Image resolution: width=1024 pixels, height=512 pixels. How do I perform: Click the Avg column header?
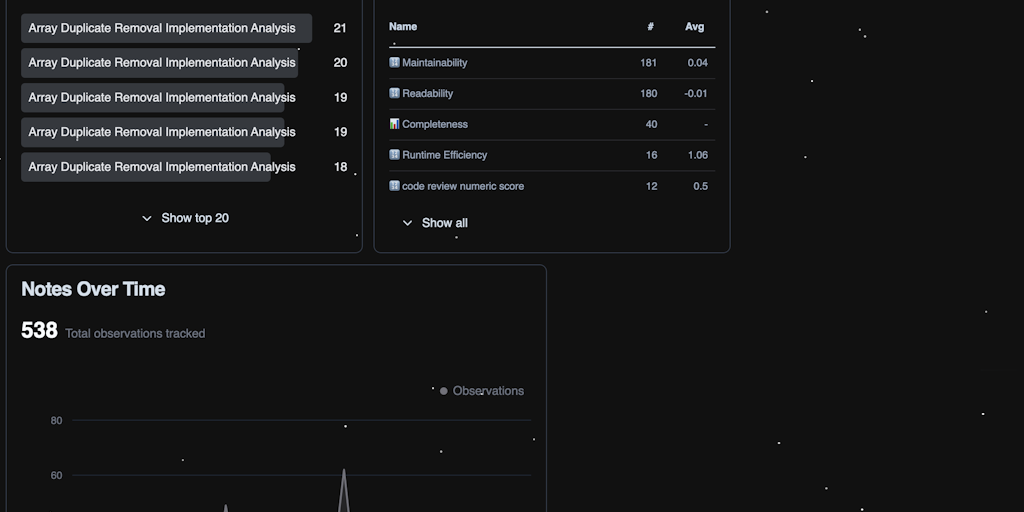(x=694, y=27)
